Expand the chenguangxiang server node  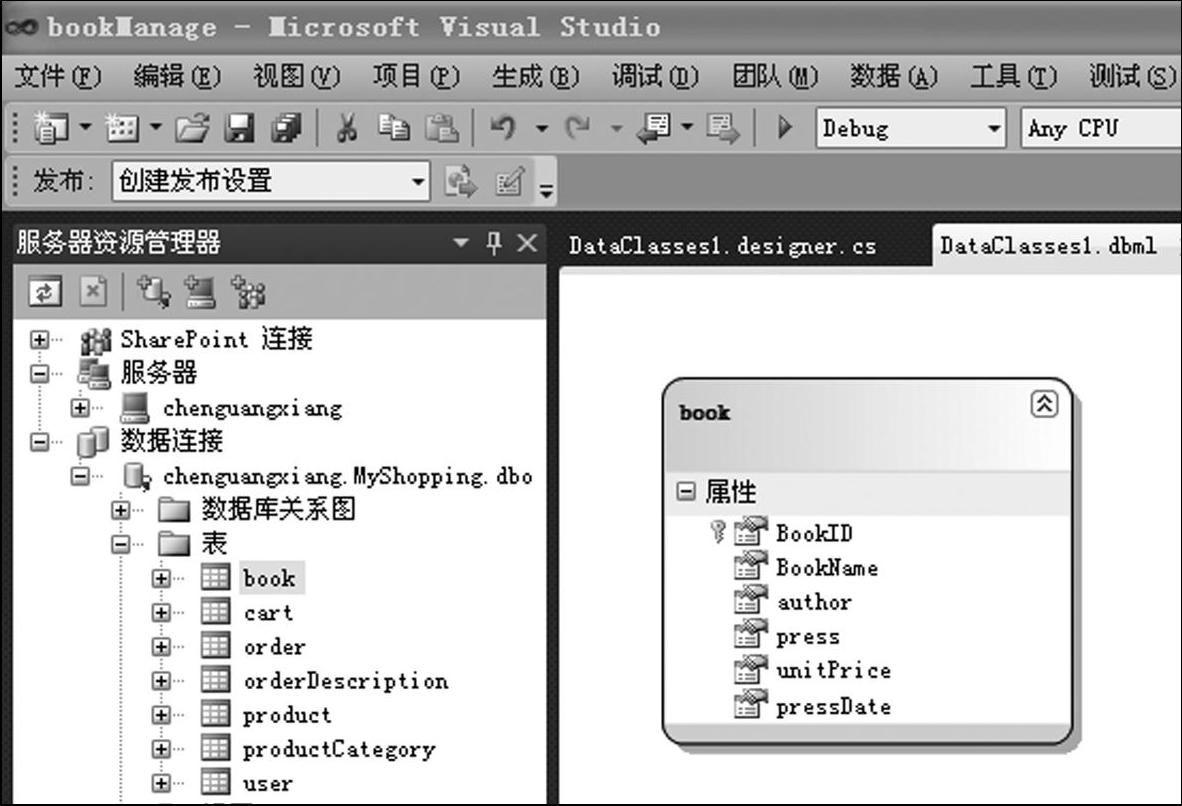point(80,408)
